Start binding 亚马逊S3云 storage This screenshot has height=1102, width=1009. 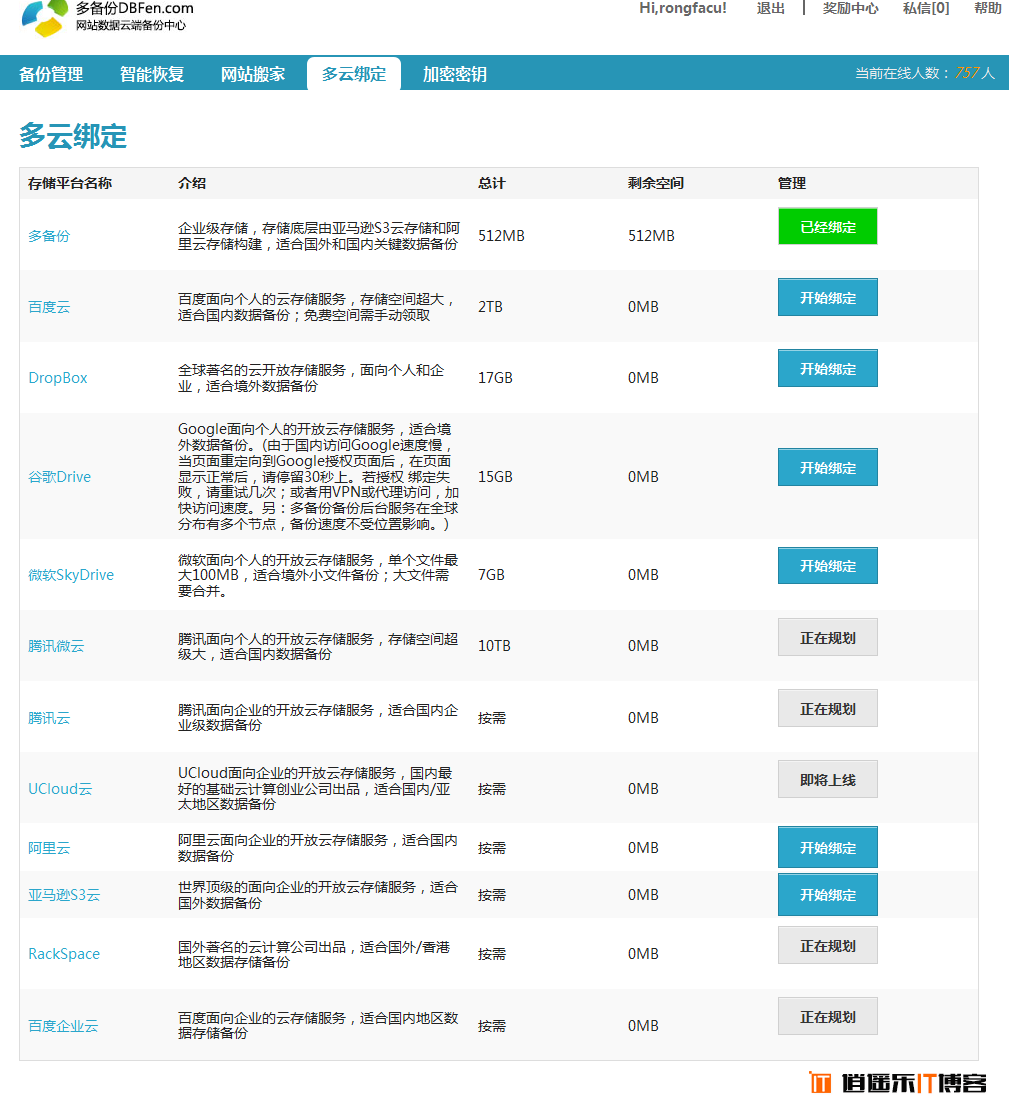tap(827, 895)
